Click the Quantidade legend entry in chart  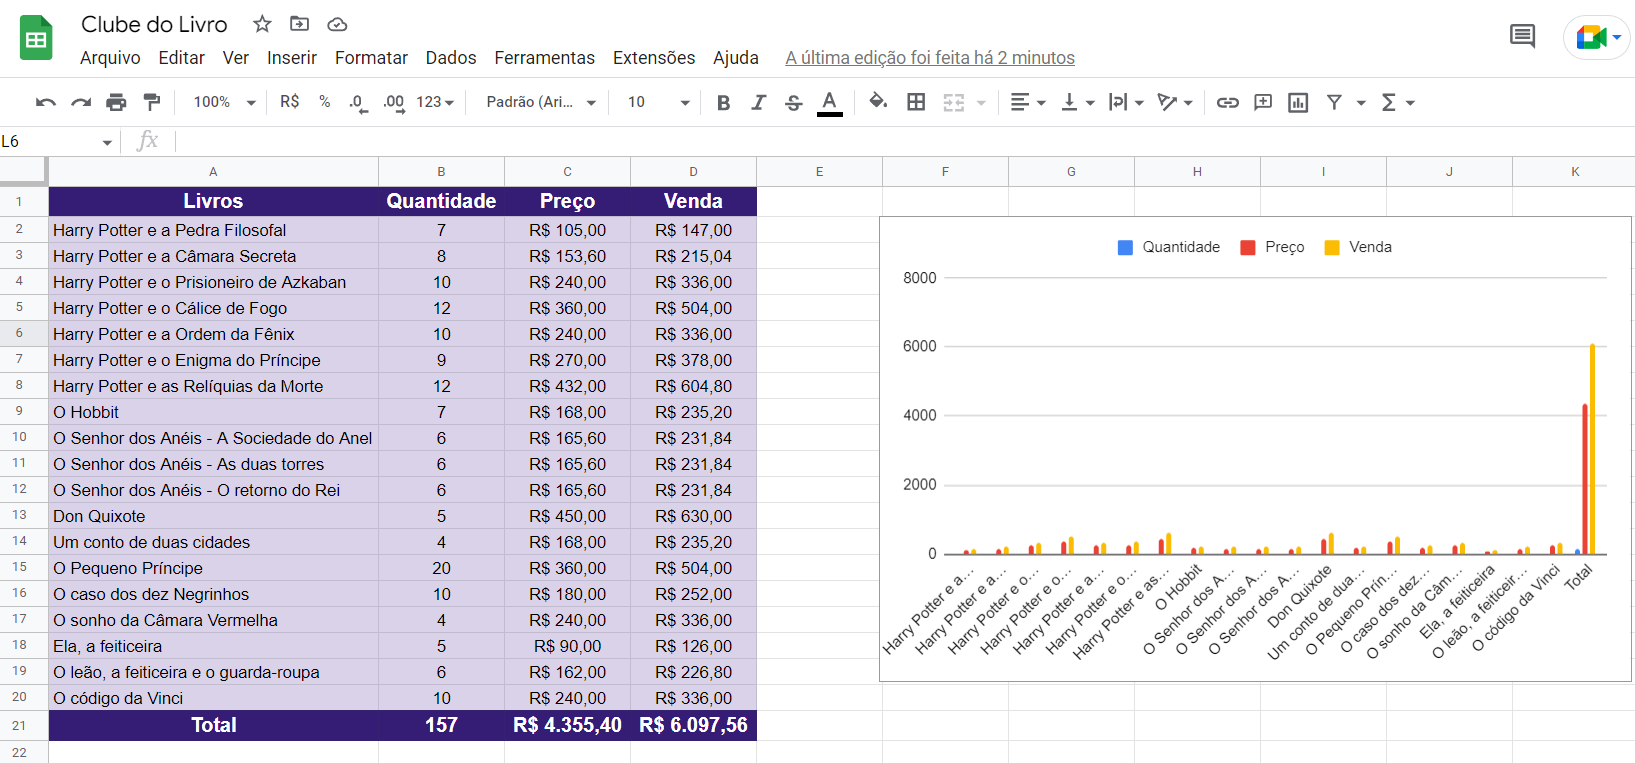click(1169, 247)
